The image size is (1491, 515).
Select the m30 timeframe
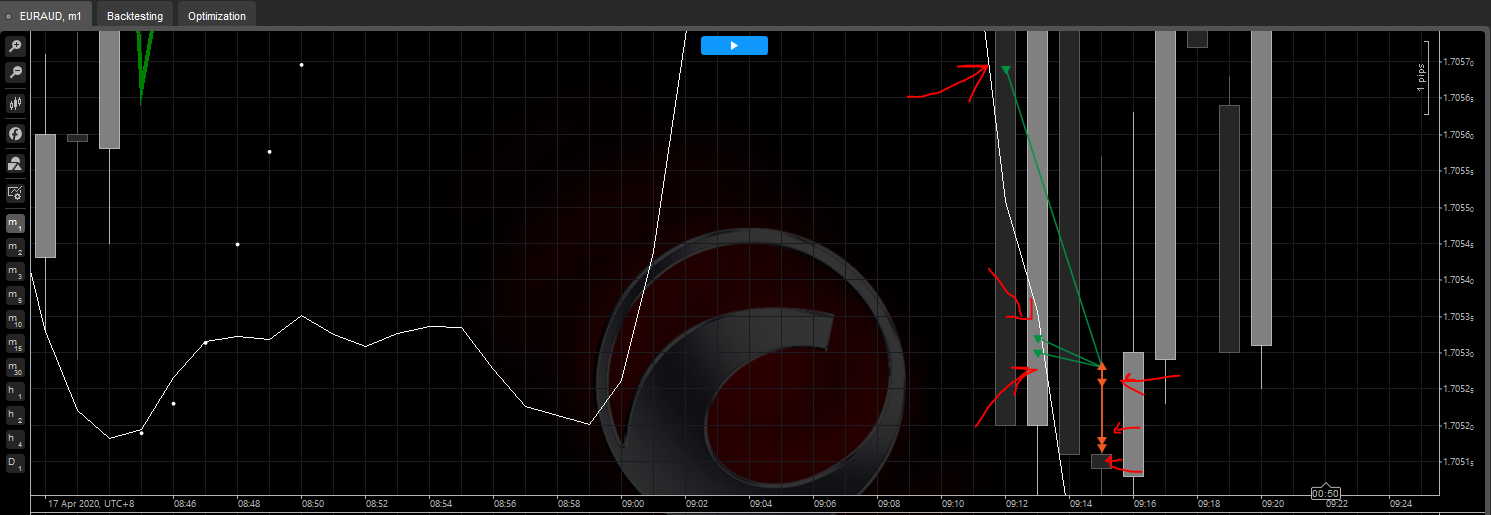coord(15,368)
